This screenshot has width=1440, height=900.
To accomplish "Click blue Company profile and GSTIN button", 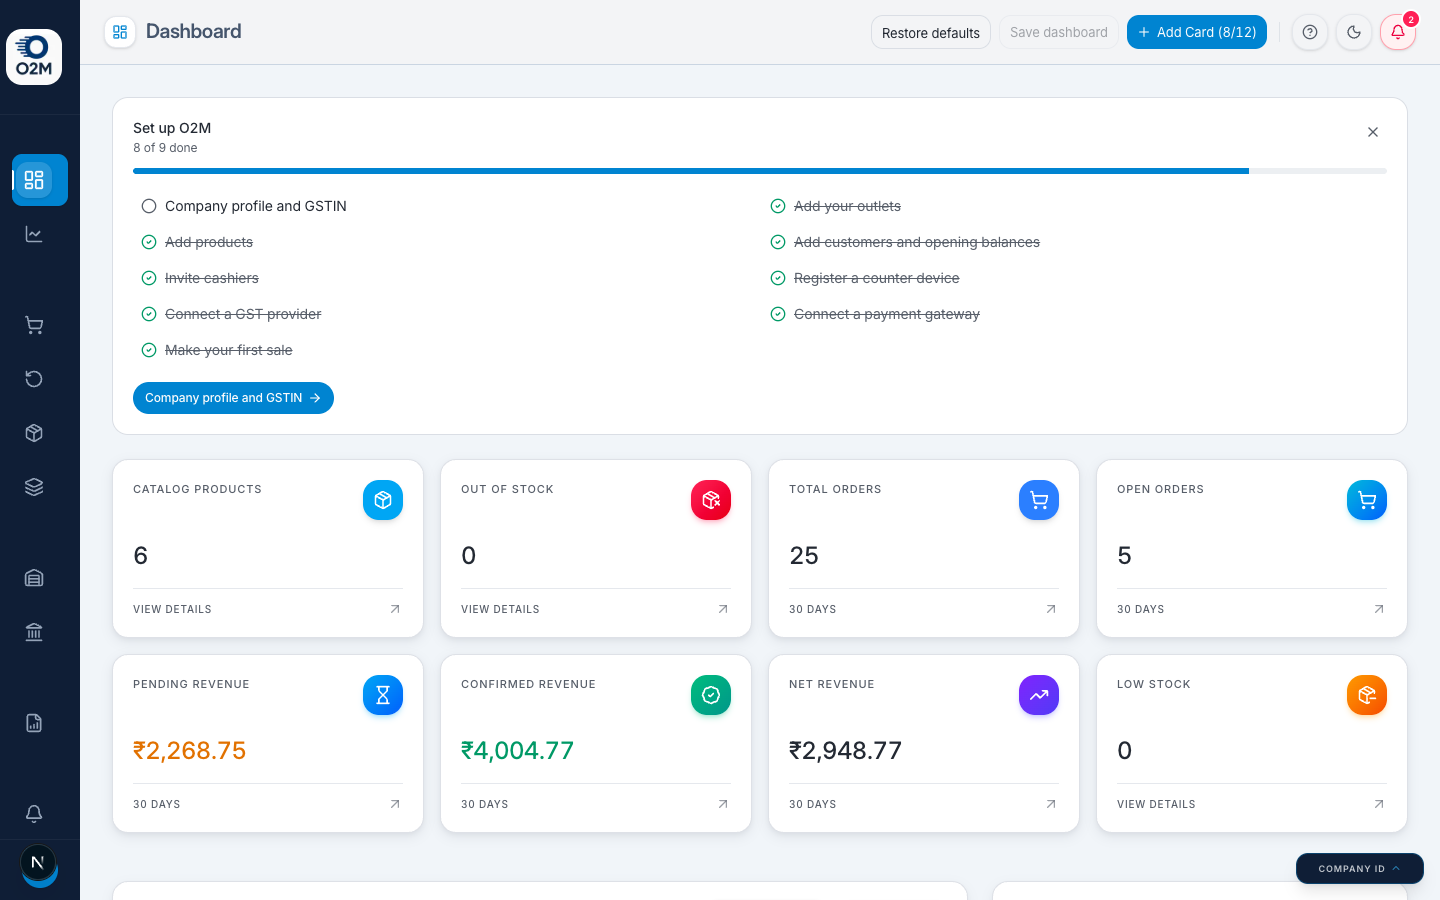I will (233, 398).
